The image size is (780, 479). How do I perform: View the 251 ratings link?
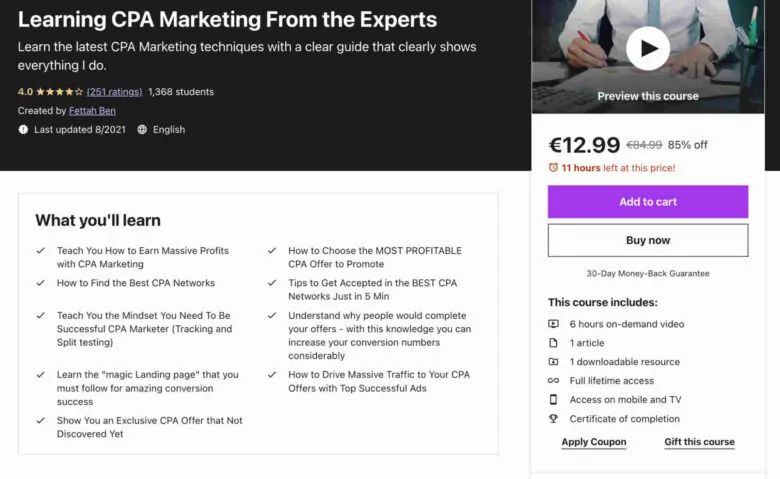(x=114, y=92)
